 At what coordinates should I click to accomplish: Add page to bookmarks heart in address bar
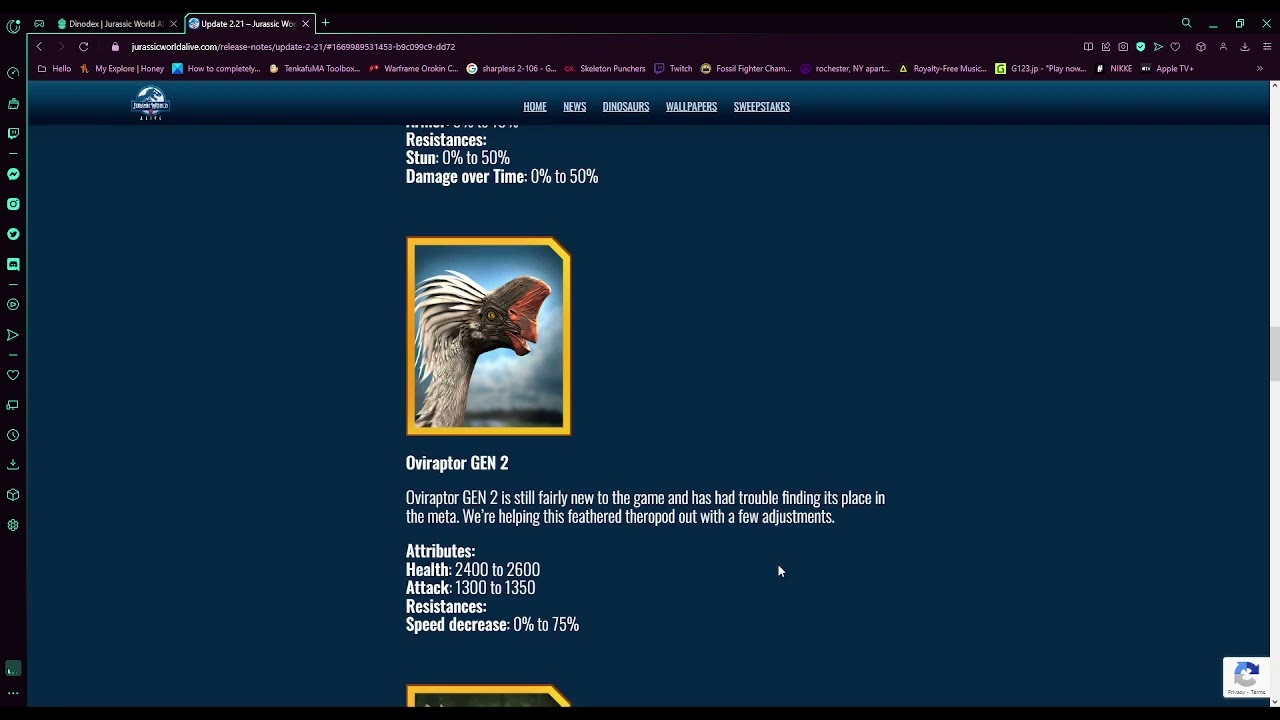coord(1175,47)
